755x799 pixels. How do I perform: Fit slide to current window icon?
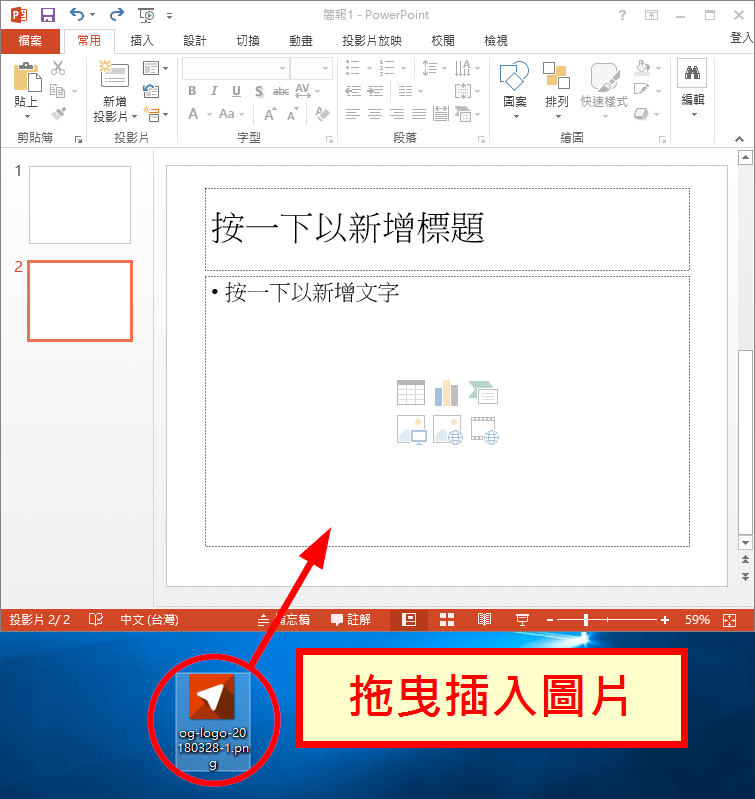tap(729, 620)
